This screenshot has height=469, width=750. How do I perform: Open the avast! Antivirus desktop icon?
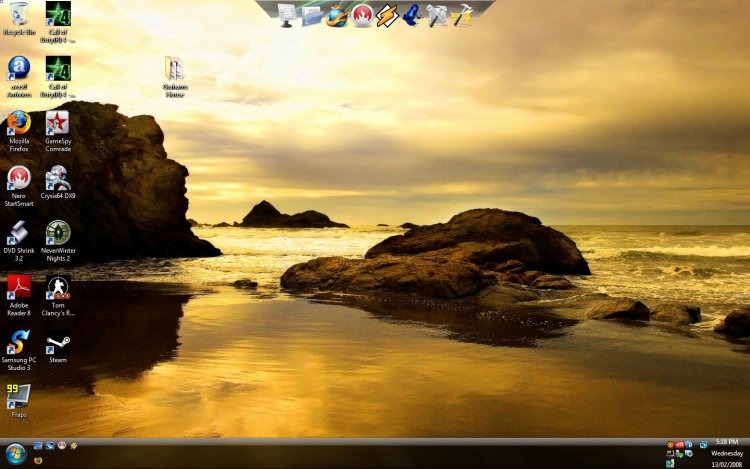tap(18, 69)
